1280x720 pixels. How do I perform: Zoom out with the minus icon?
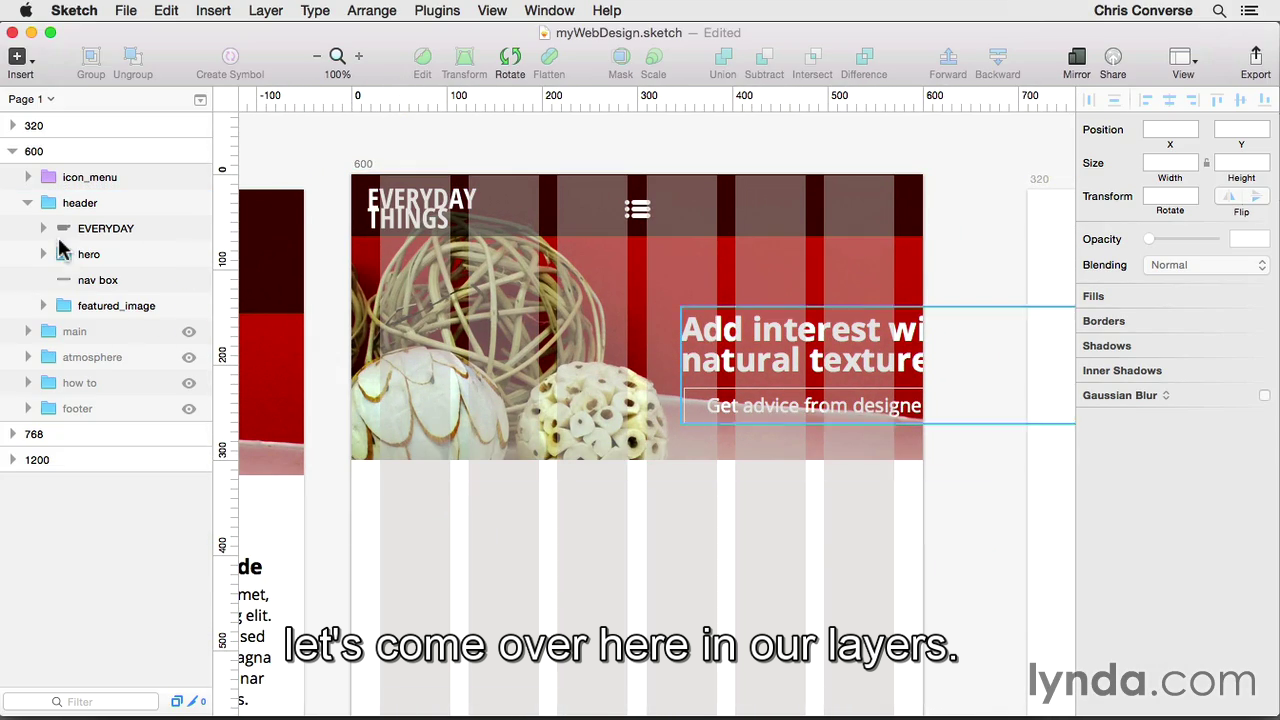tap(317, 57)
